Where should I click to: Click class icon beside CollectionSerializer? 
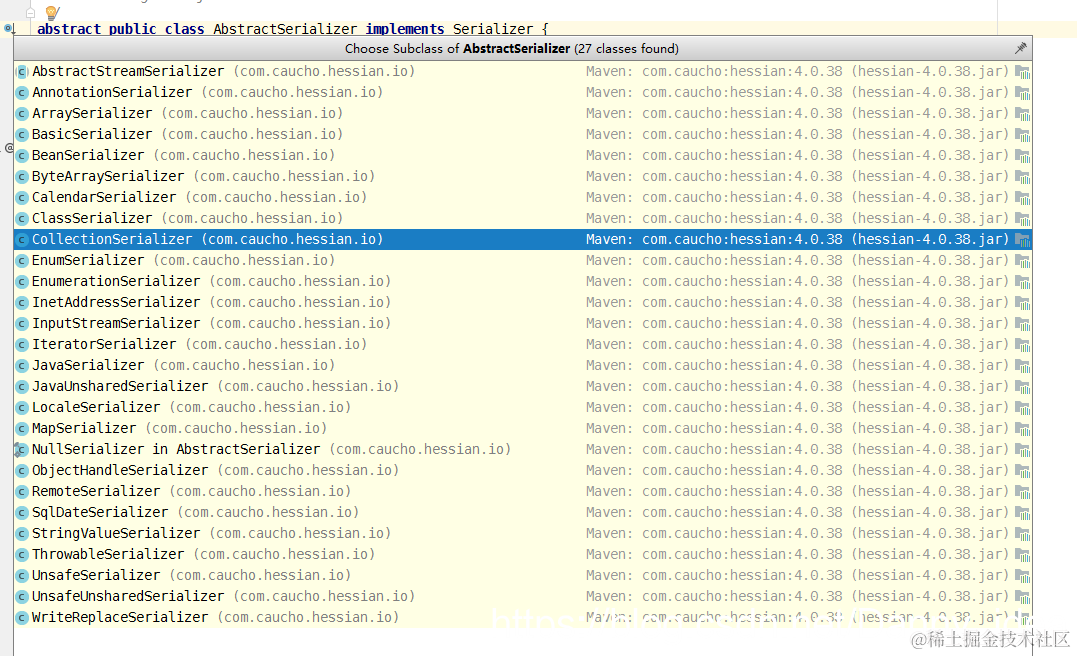click(22, 240)
